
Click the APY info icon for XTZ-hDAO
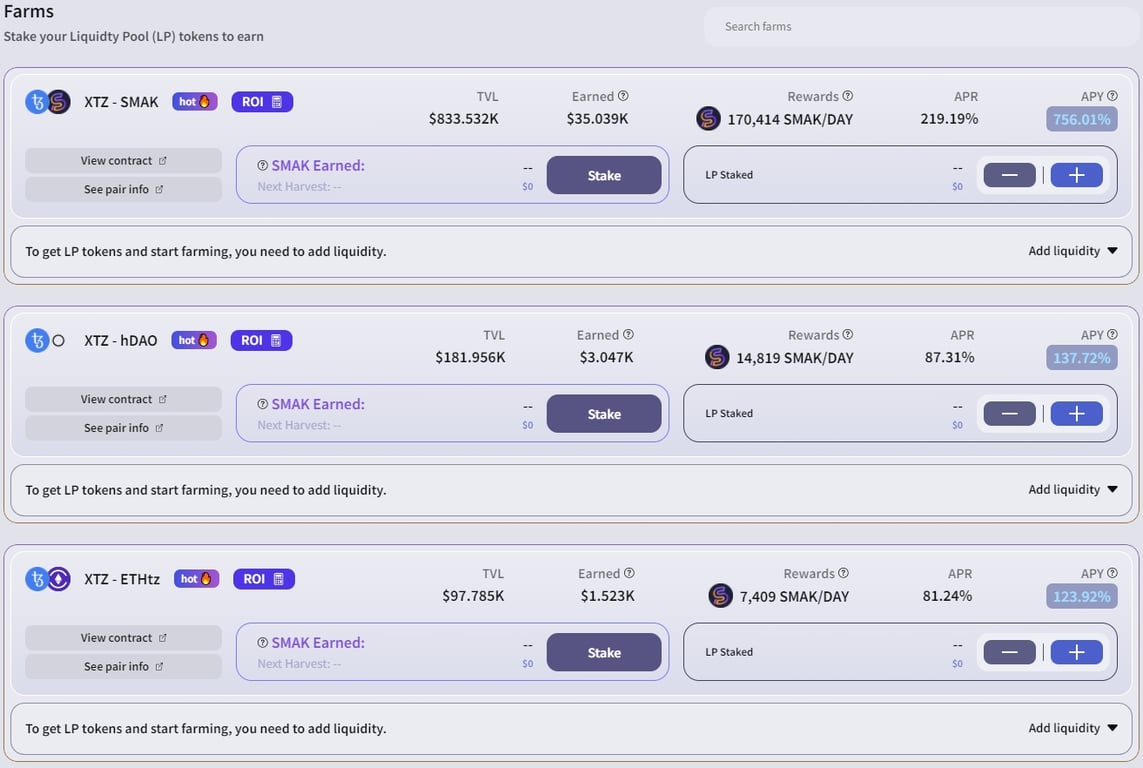click(x=1112, y=335)
